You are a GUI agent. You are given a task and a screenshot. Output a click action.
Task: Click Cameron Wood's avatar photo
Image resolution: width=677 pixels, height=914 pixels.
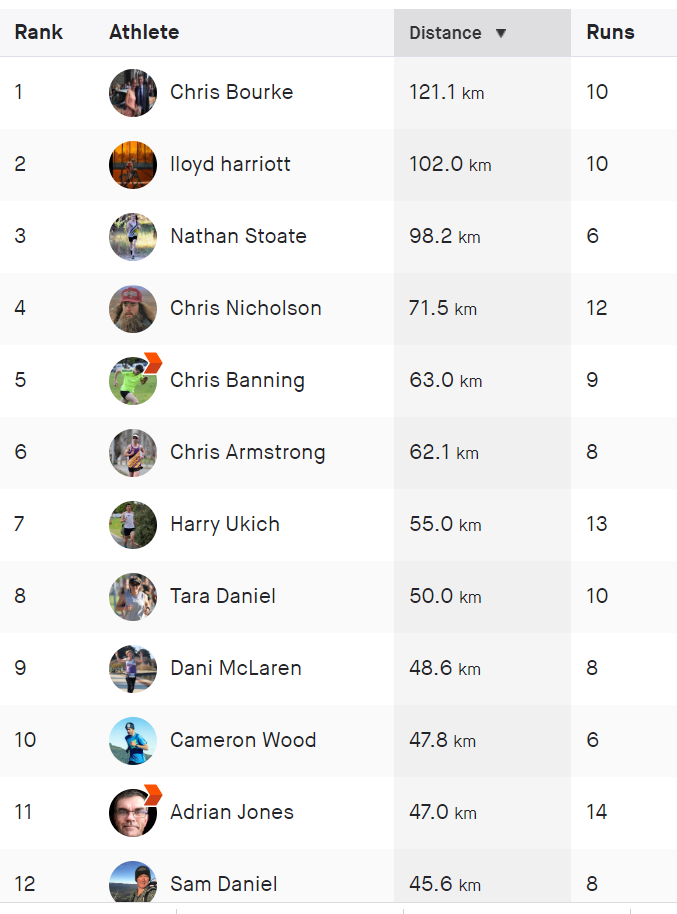pyautogui.click(x=133, y=740)
